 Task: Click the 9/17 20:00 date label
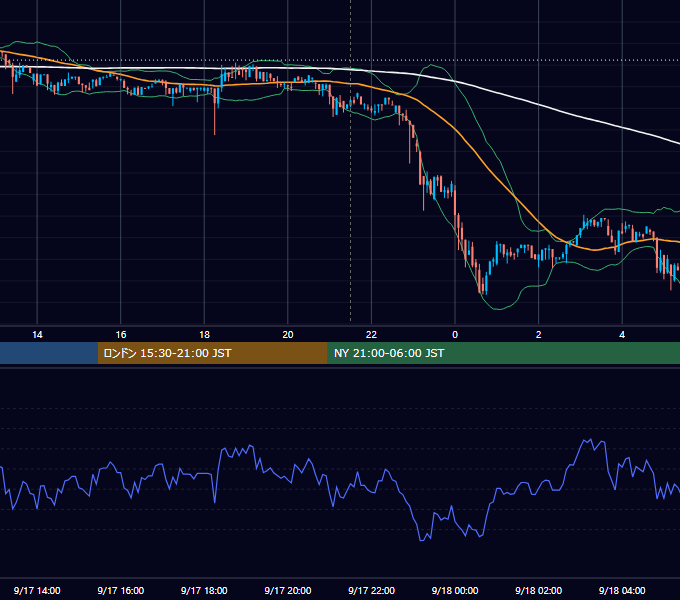[x=288, y=590]
